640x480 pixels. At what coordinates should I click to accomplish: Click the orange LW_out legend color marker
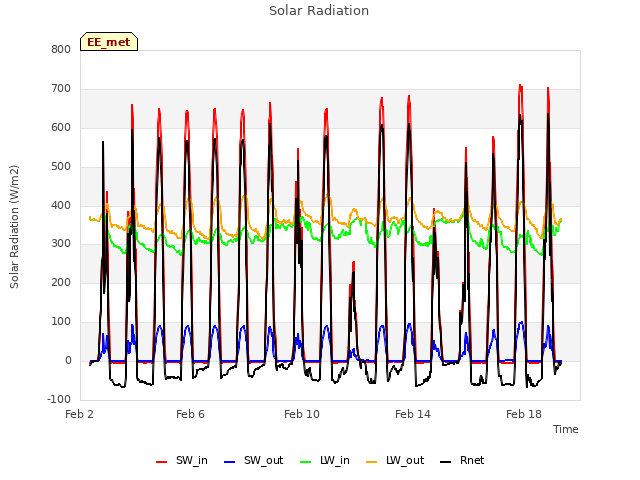(372, 462)
